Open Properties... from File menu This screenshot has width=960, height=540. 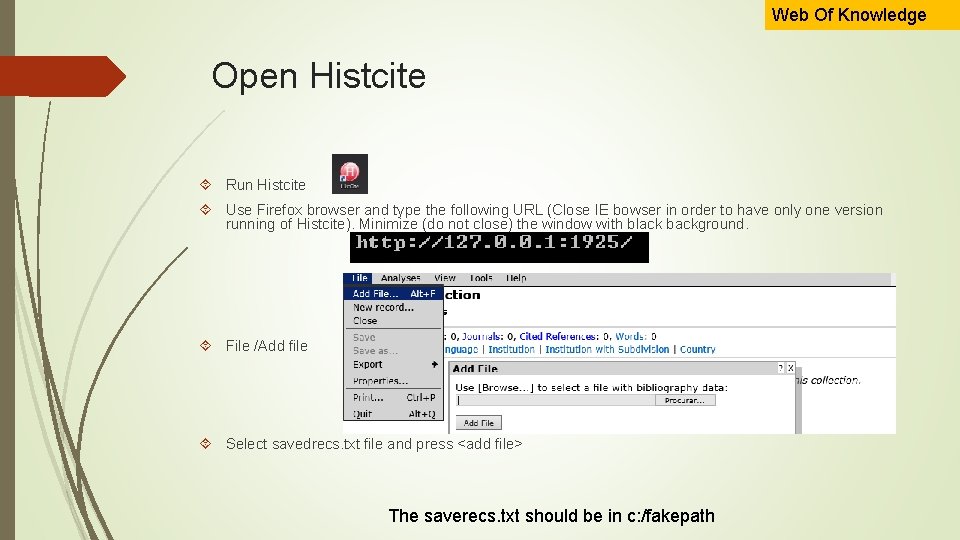point(380,381)
